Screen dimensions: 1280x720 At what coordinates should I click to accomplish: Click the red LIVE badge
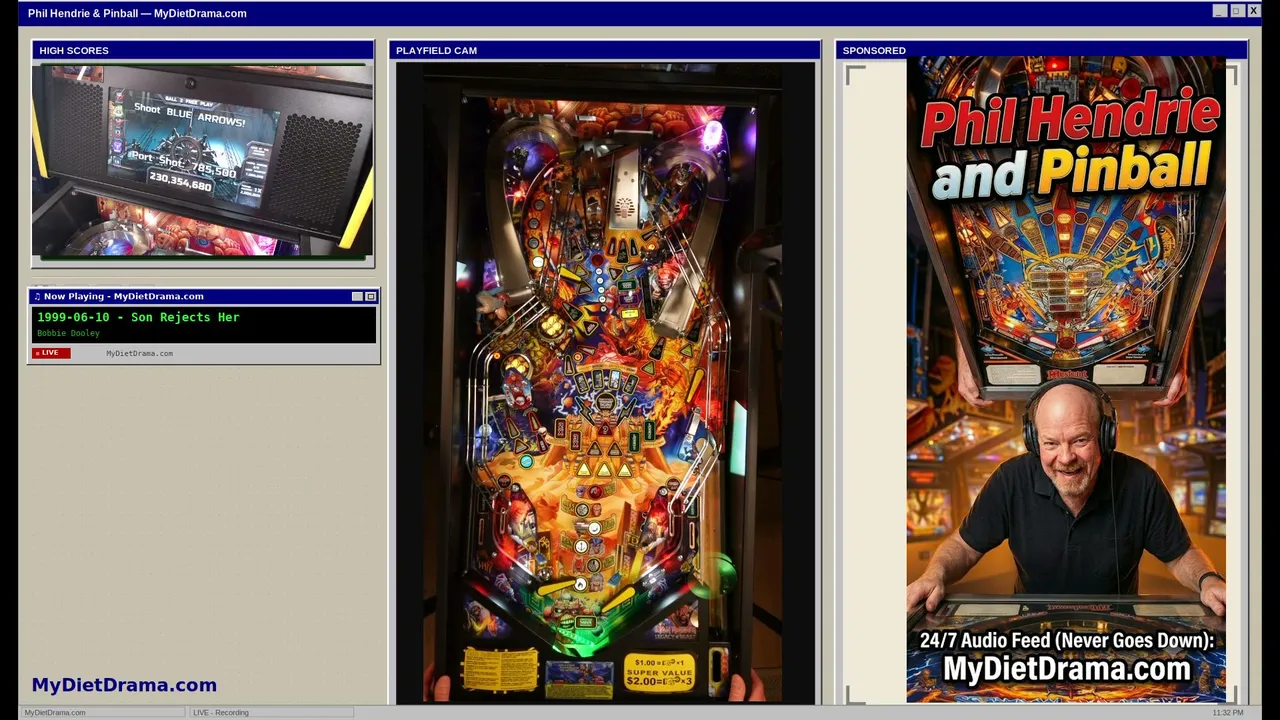click(51, 353)
